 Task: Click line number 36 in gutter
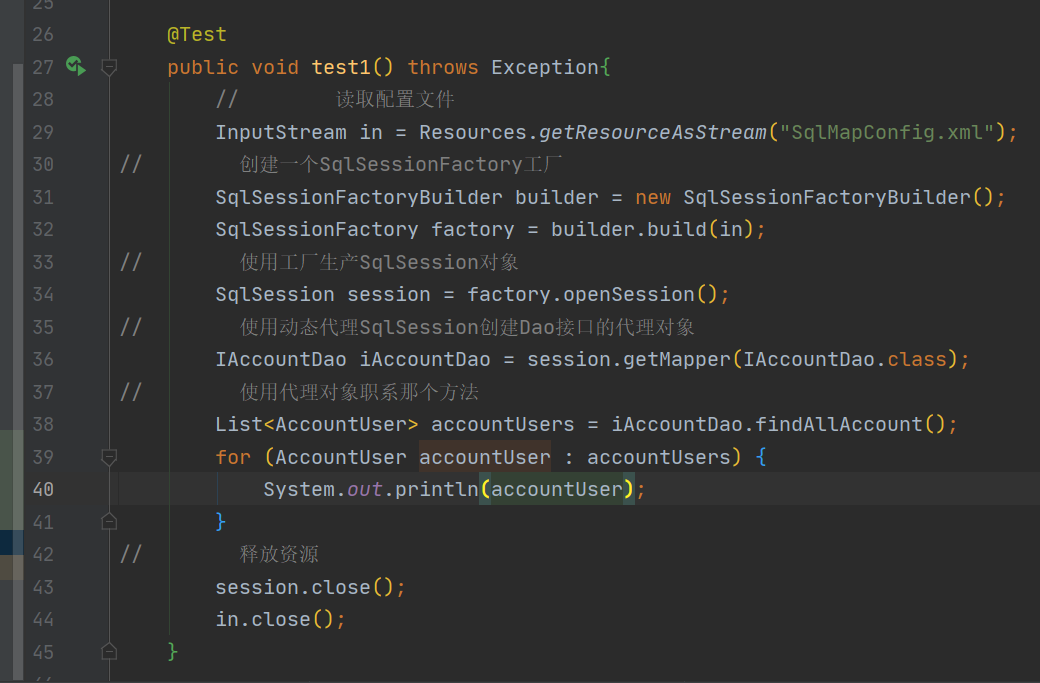(x=43, y=359)
